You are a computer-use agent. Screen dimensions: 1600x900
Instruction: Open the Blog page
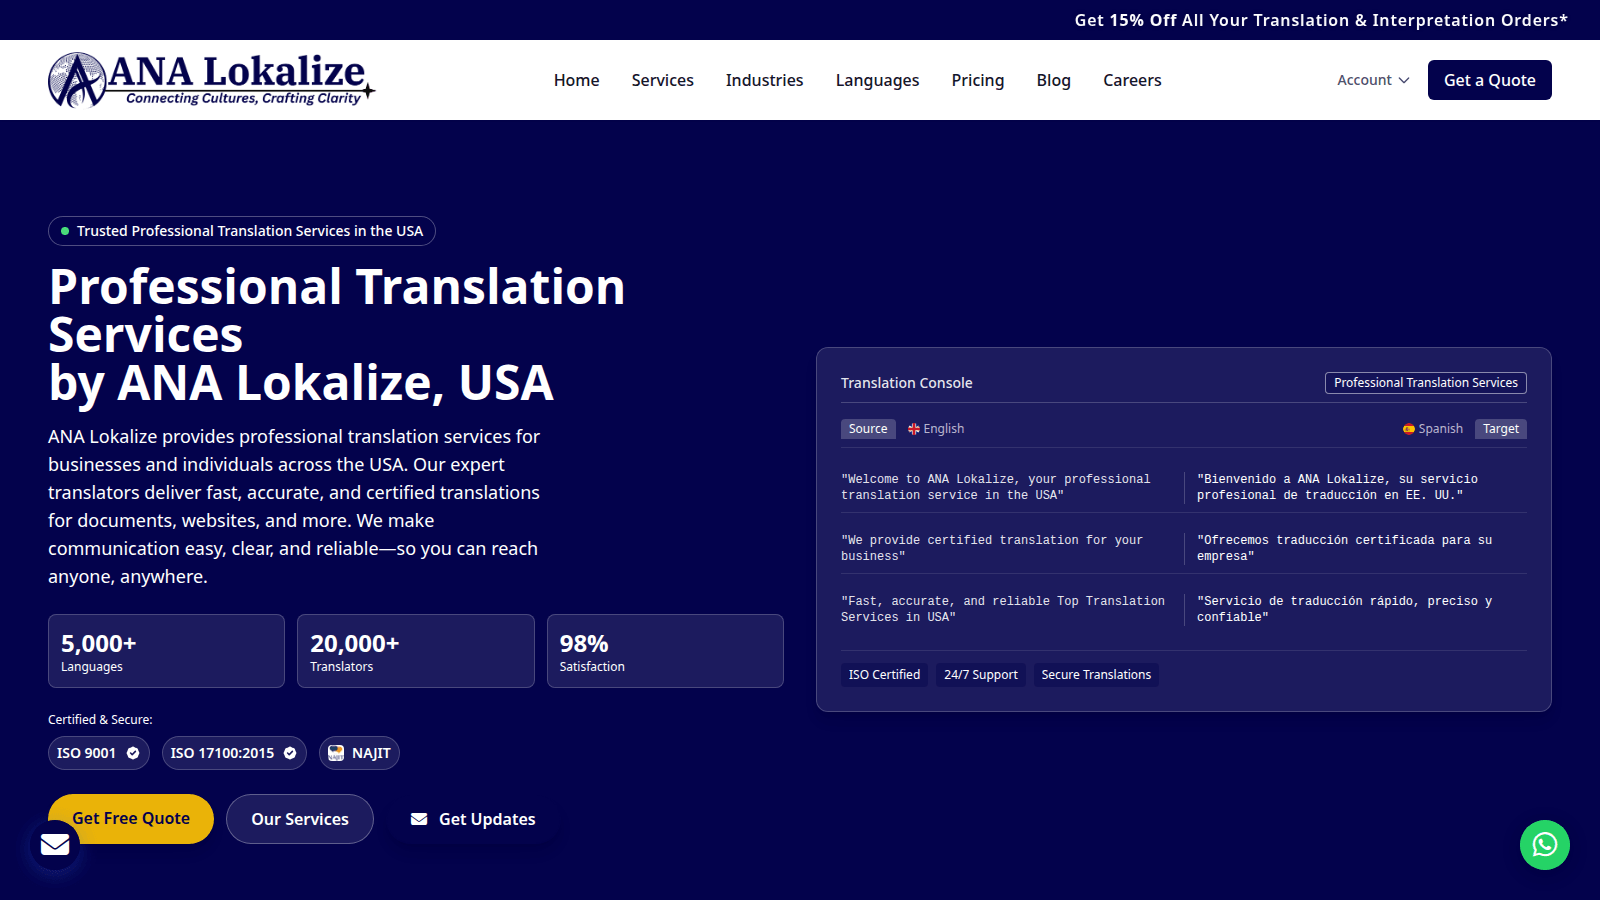click(x=1053, y=80)
